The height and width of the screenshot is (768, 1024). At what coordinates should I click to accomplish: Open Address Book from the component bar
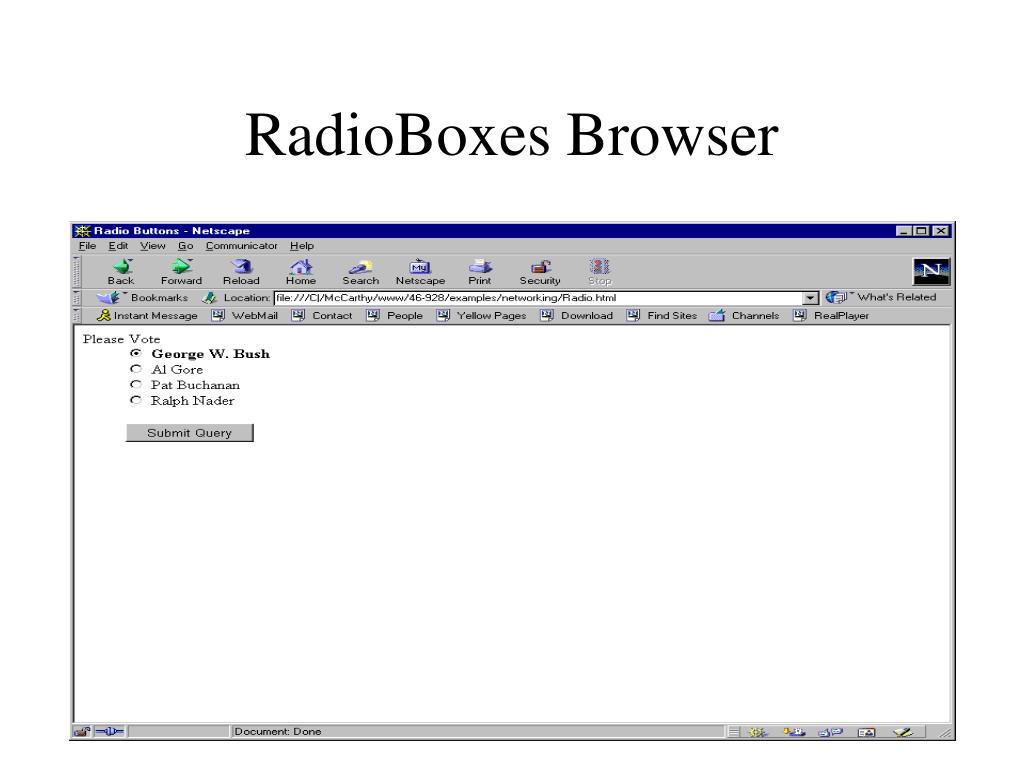point(867,732)
